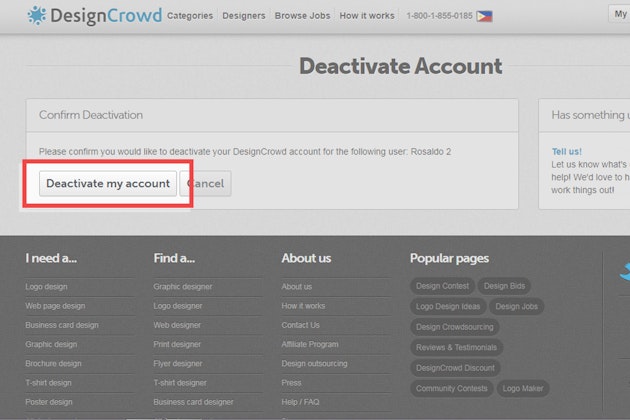Open the Categories menu
630x420 pixels.
click(x=190, y=16)
